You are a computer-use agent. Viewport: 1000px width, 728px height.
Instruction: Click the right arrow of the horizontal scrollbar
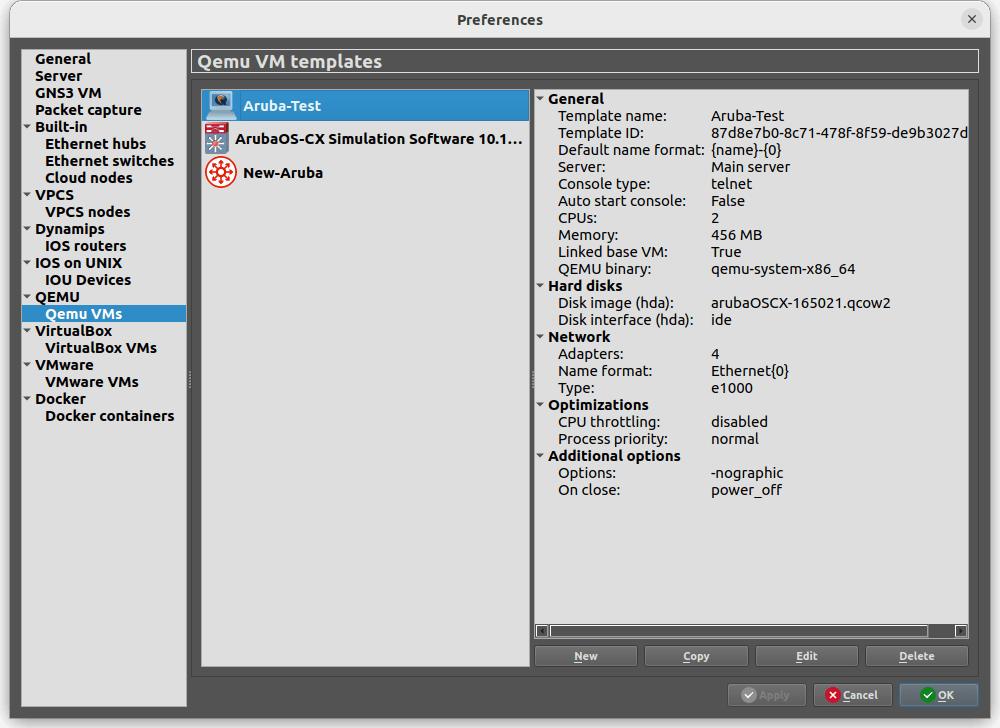(960, 630)
